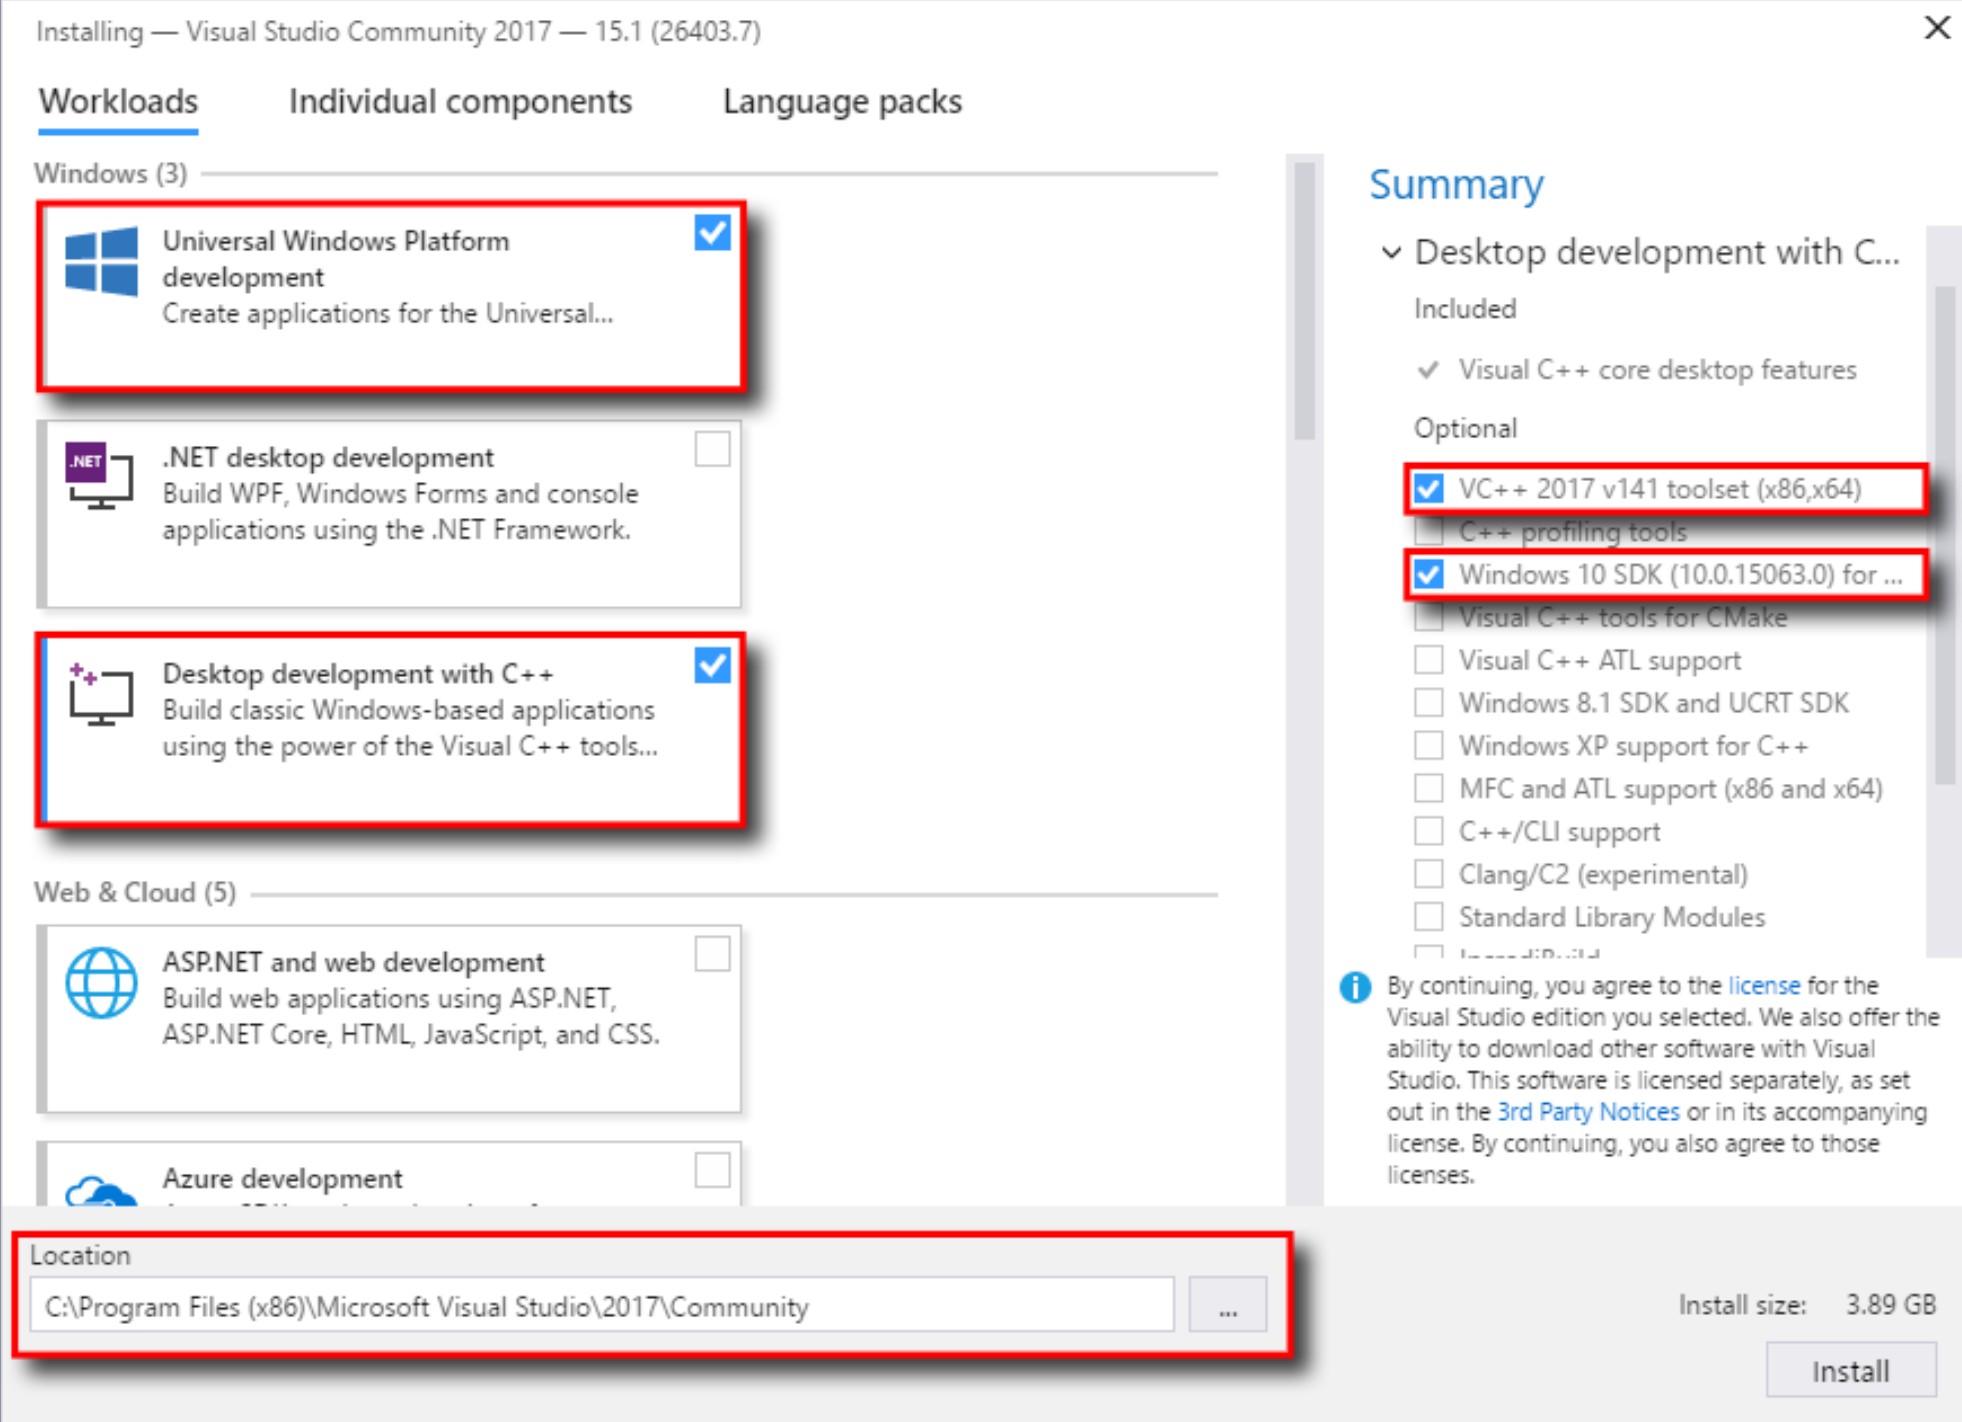Click the Included label in Summary

coord(1465,309)
